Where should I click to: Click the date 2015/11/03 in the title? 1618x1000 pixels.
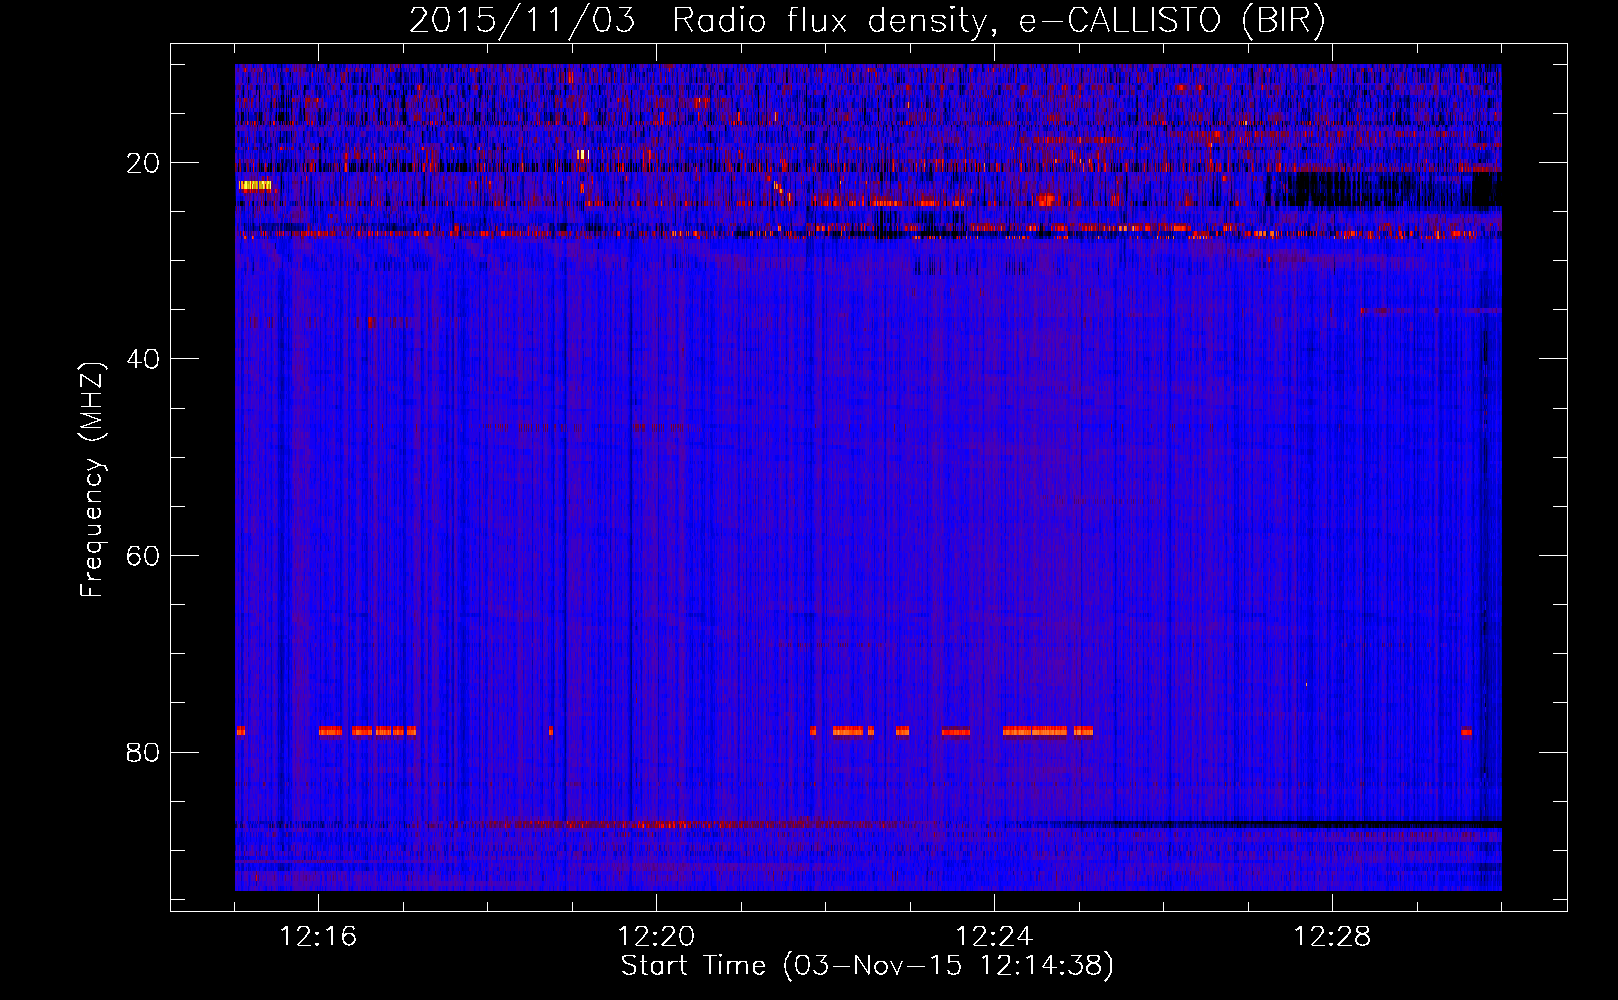tap(521, 21)
